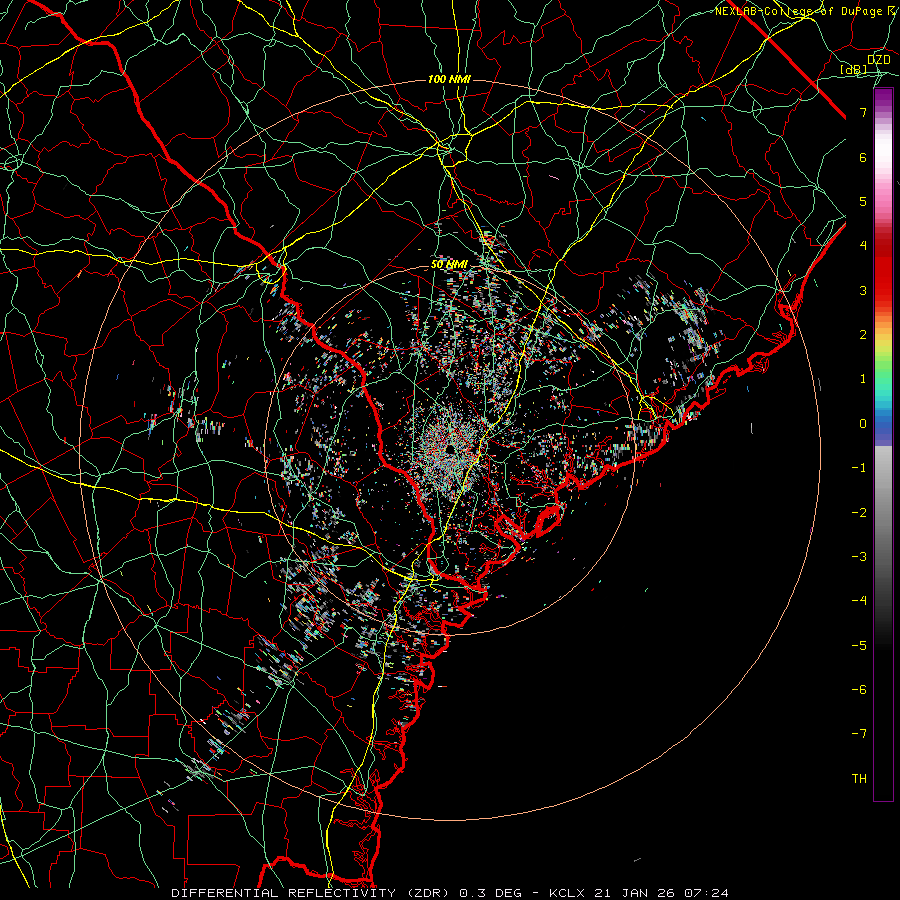900x900 pixels.
Task: Click the color scale label '-4'
Action: point(859,601)
